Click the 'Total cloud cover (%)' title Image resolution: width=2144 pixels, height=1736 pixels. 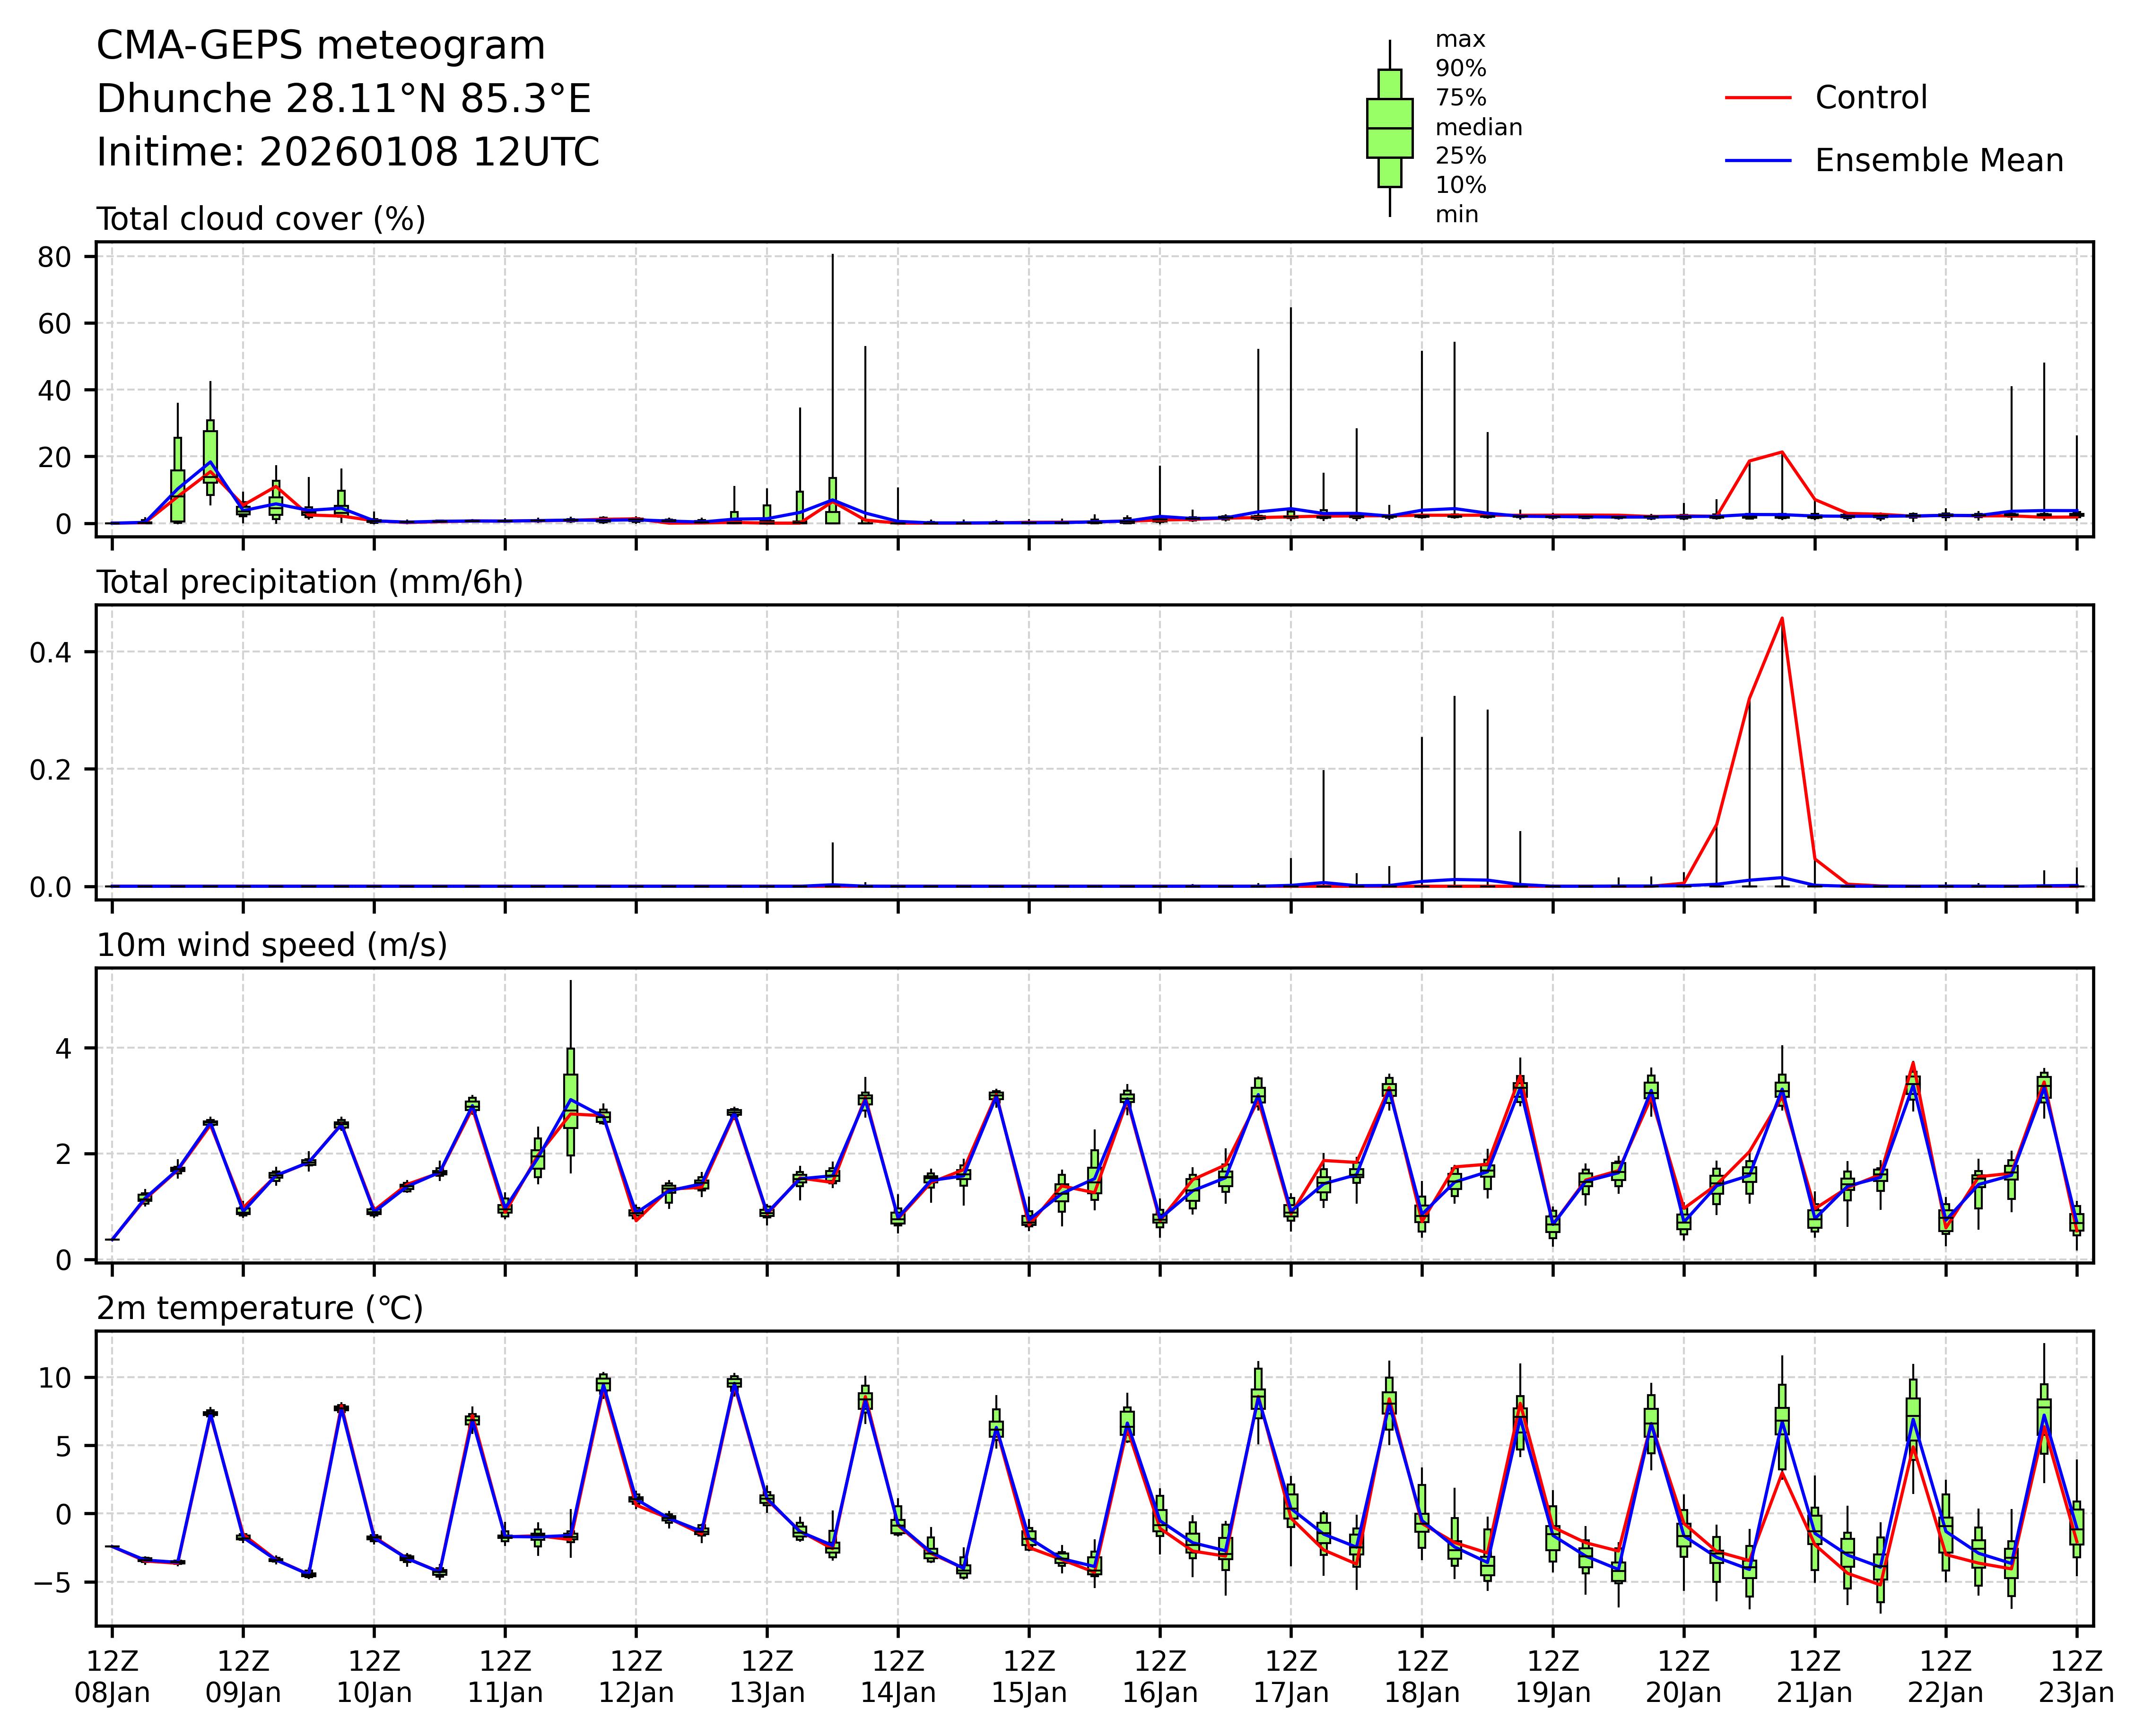(261, 219)
